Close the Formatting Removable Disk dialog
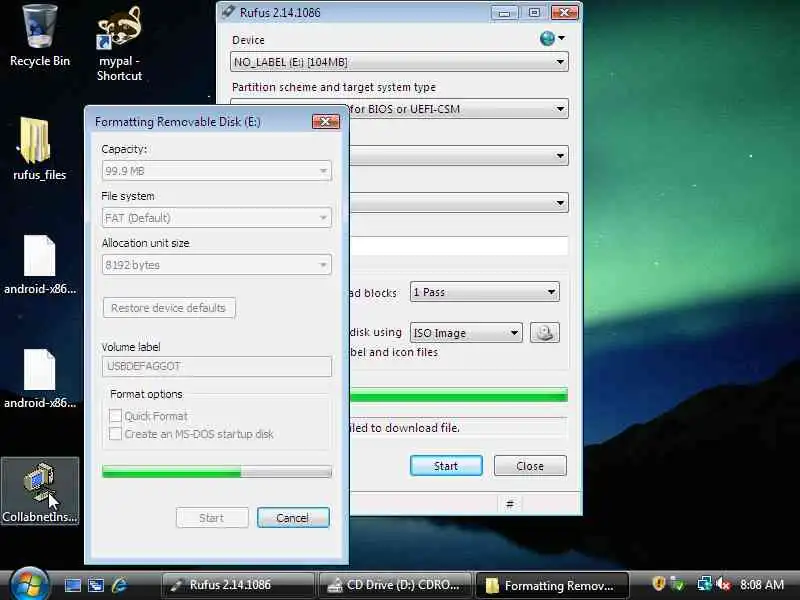 click(326, 121)
